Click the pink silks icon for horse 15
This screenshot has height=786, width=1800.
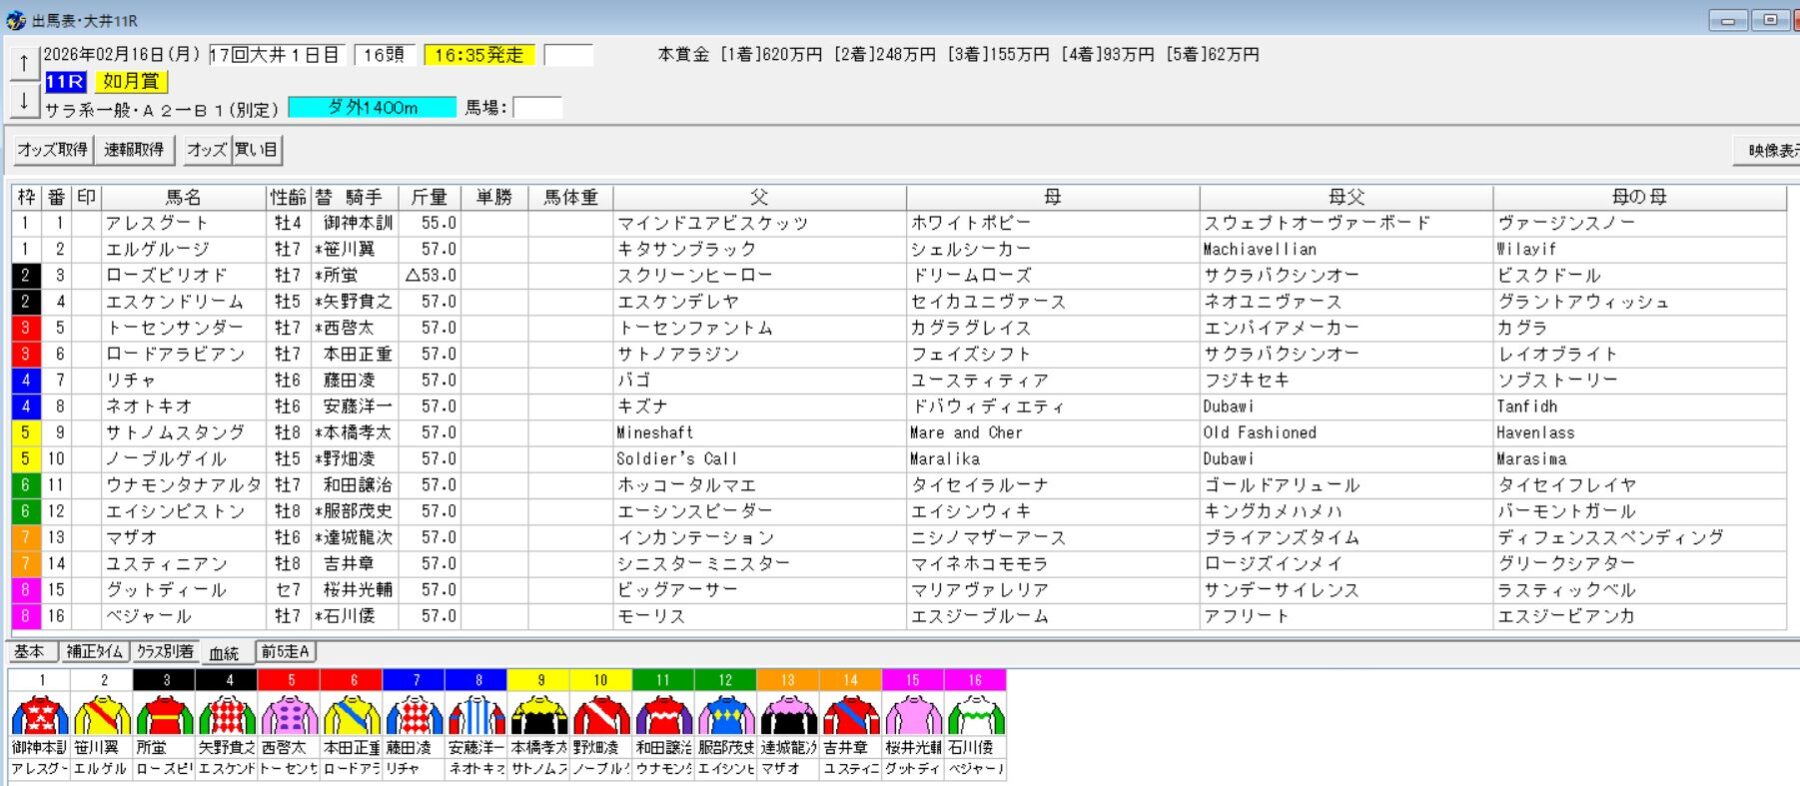[x=913, y=716]
